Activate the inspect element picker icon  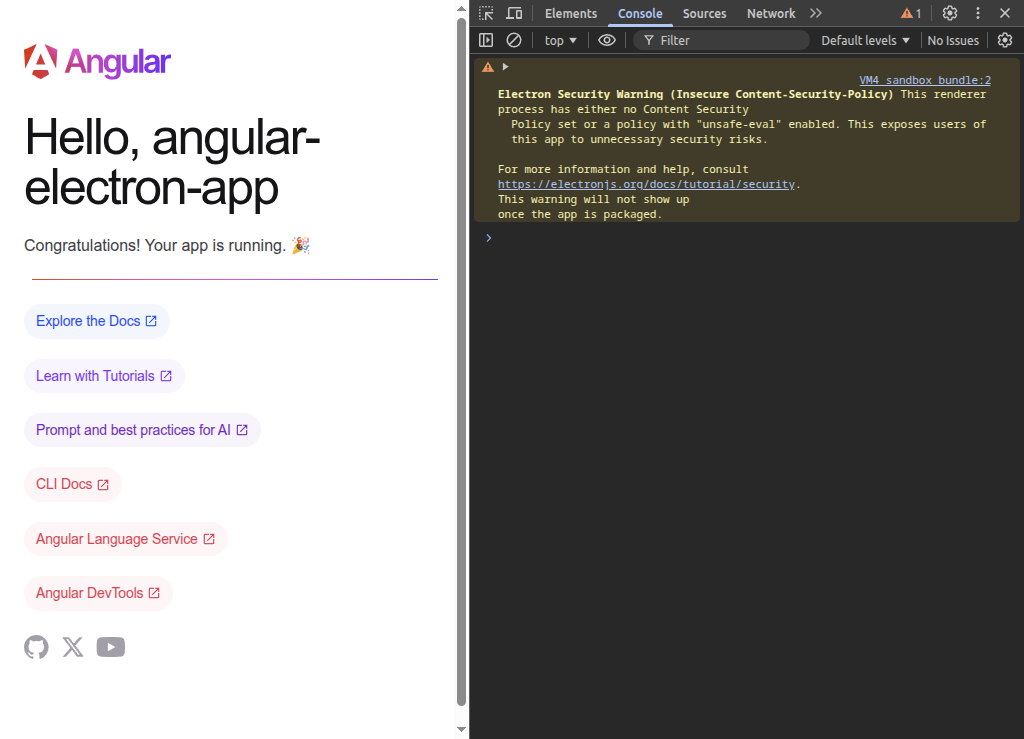pyautogui.click(x=487, y=13)
